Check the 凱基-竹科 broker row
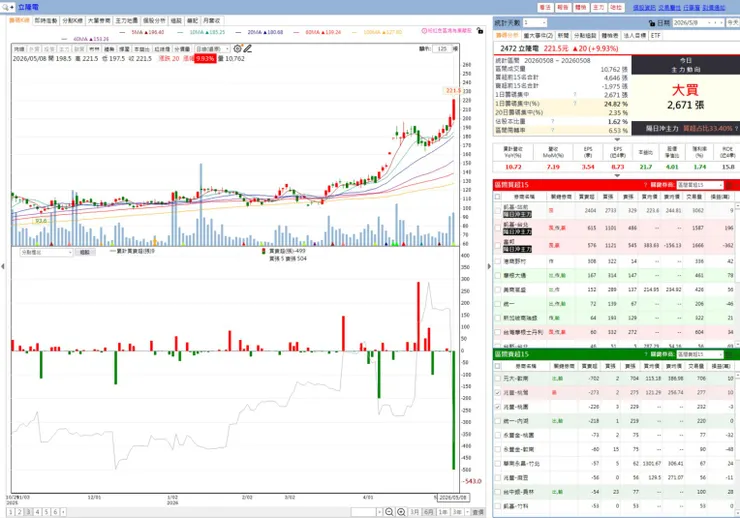The width and height of the screenshot is (740, 518). 497,506
